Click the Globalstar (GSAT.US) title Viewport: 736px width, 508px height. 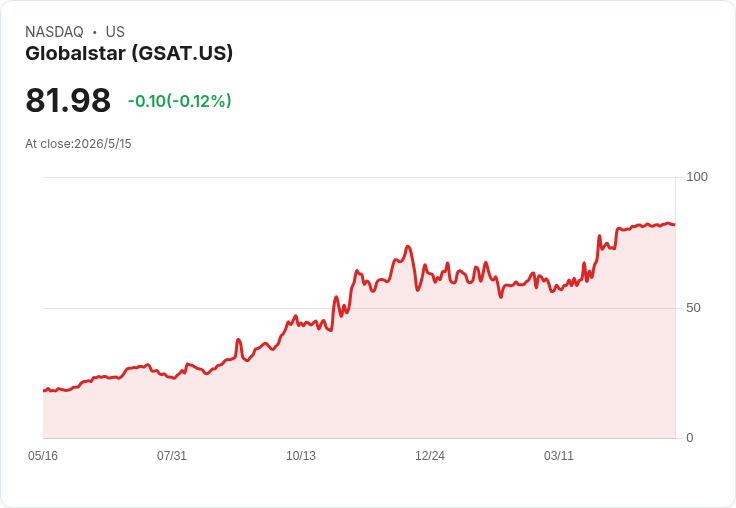tap(129, 54)
